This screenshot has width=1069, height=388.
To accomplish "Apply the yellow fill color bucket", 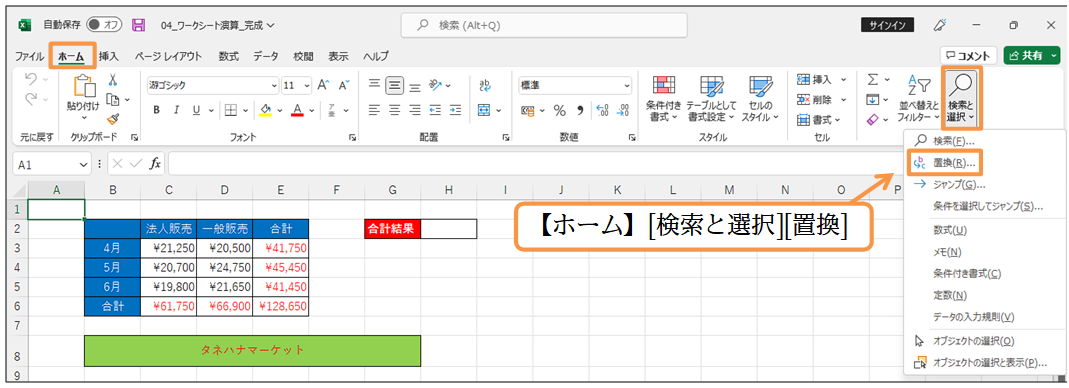I will (266, 110).
